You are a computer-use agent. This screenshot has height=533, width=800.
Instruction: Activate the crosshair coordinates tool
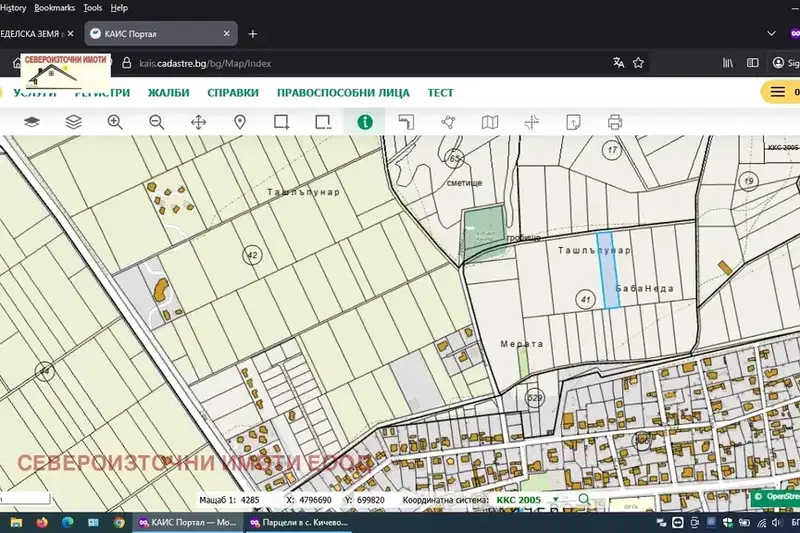coord(532,122)
